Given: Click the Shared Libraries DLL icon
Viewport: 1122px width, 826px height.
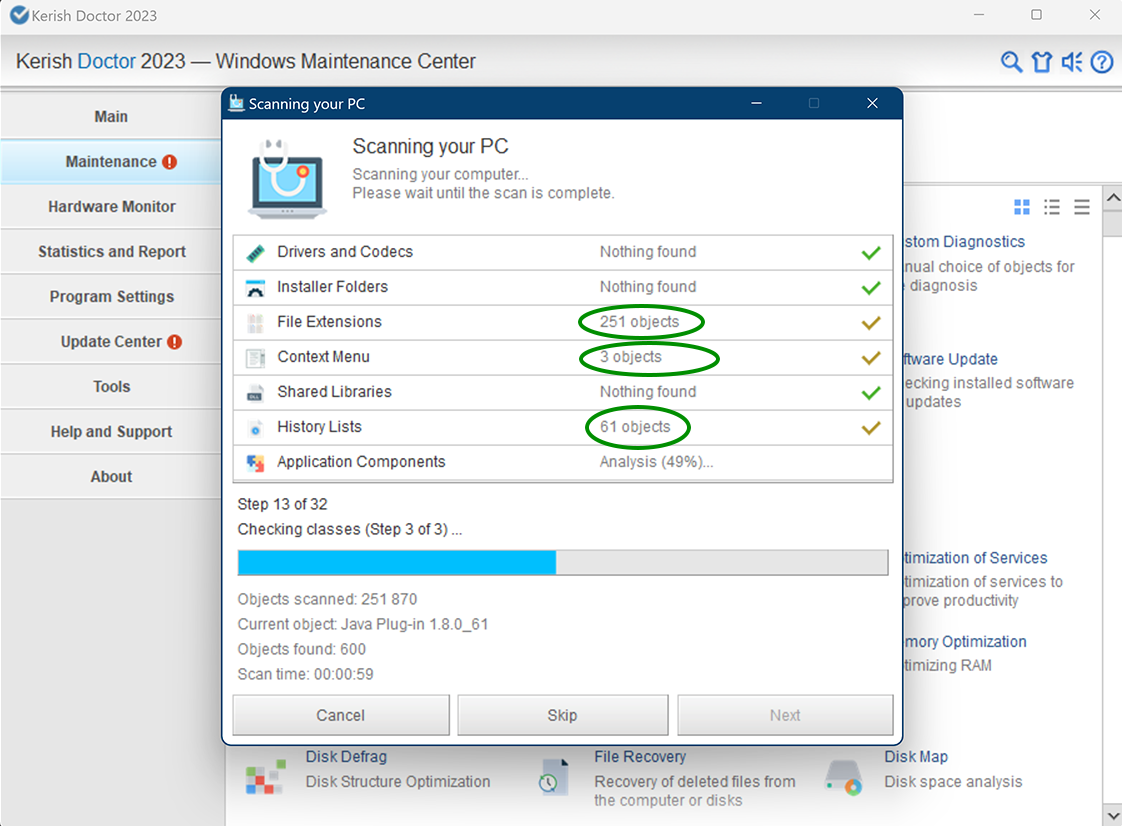Looking at the screenshot, I should pyautogui.click(x=255, y=393).
